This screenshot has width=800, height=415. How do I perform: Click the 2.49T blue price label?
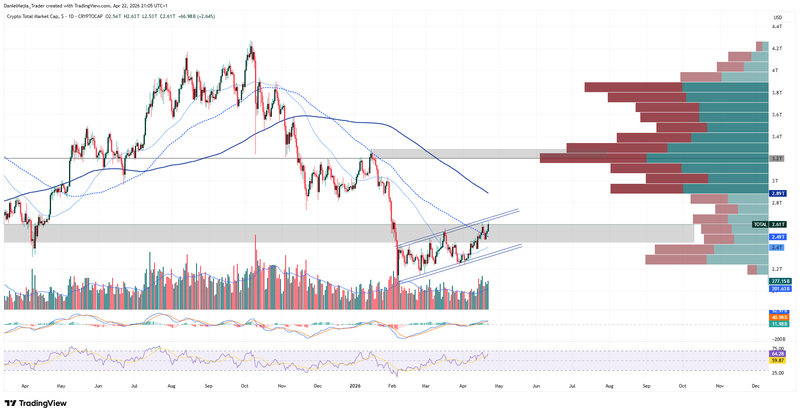[x=777, y=236]
